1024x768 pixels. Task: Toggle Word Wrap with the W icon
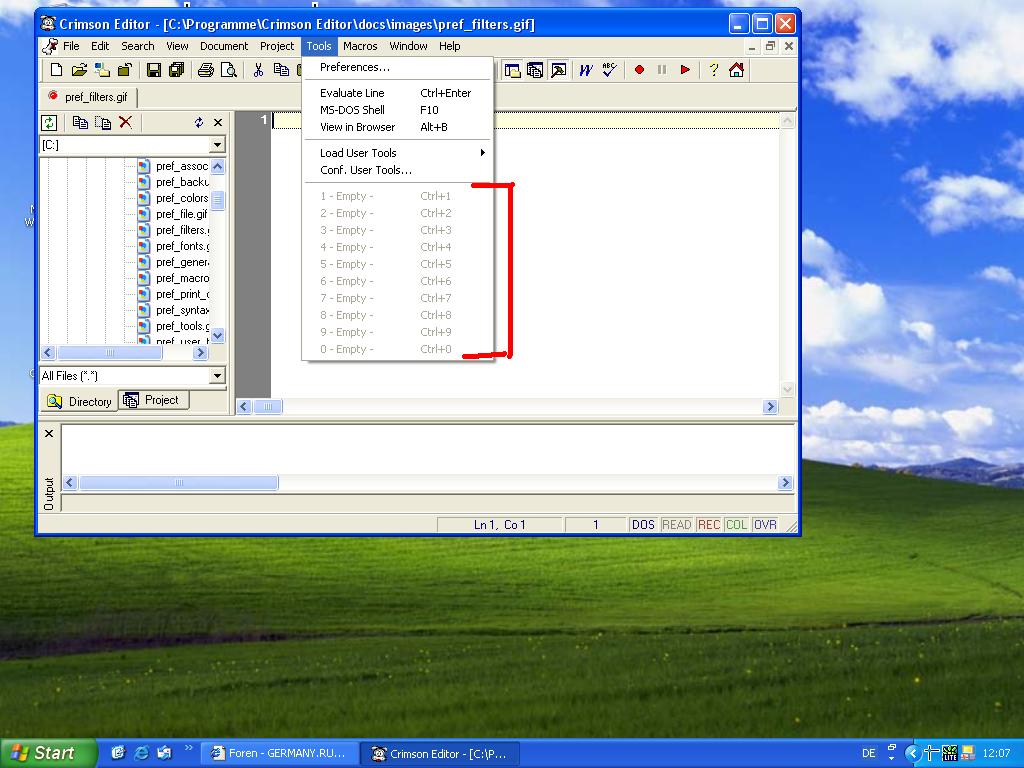pyautogui.click(x=586, y=70)
